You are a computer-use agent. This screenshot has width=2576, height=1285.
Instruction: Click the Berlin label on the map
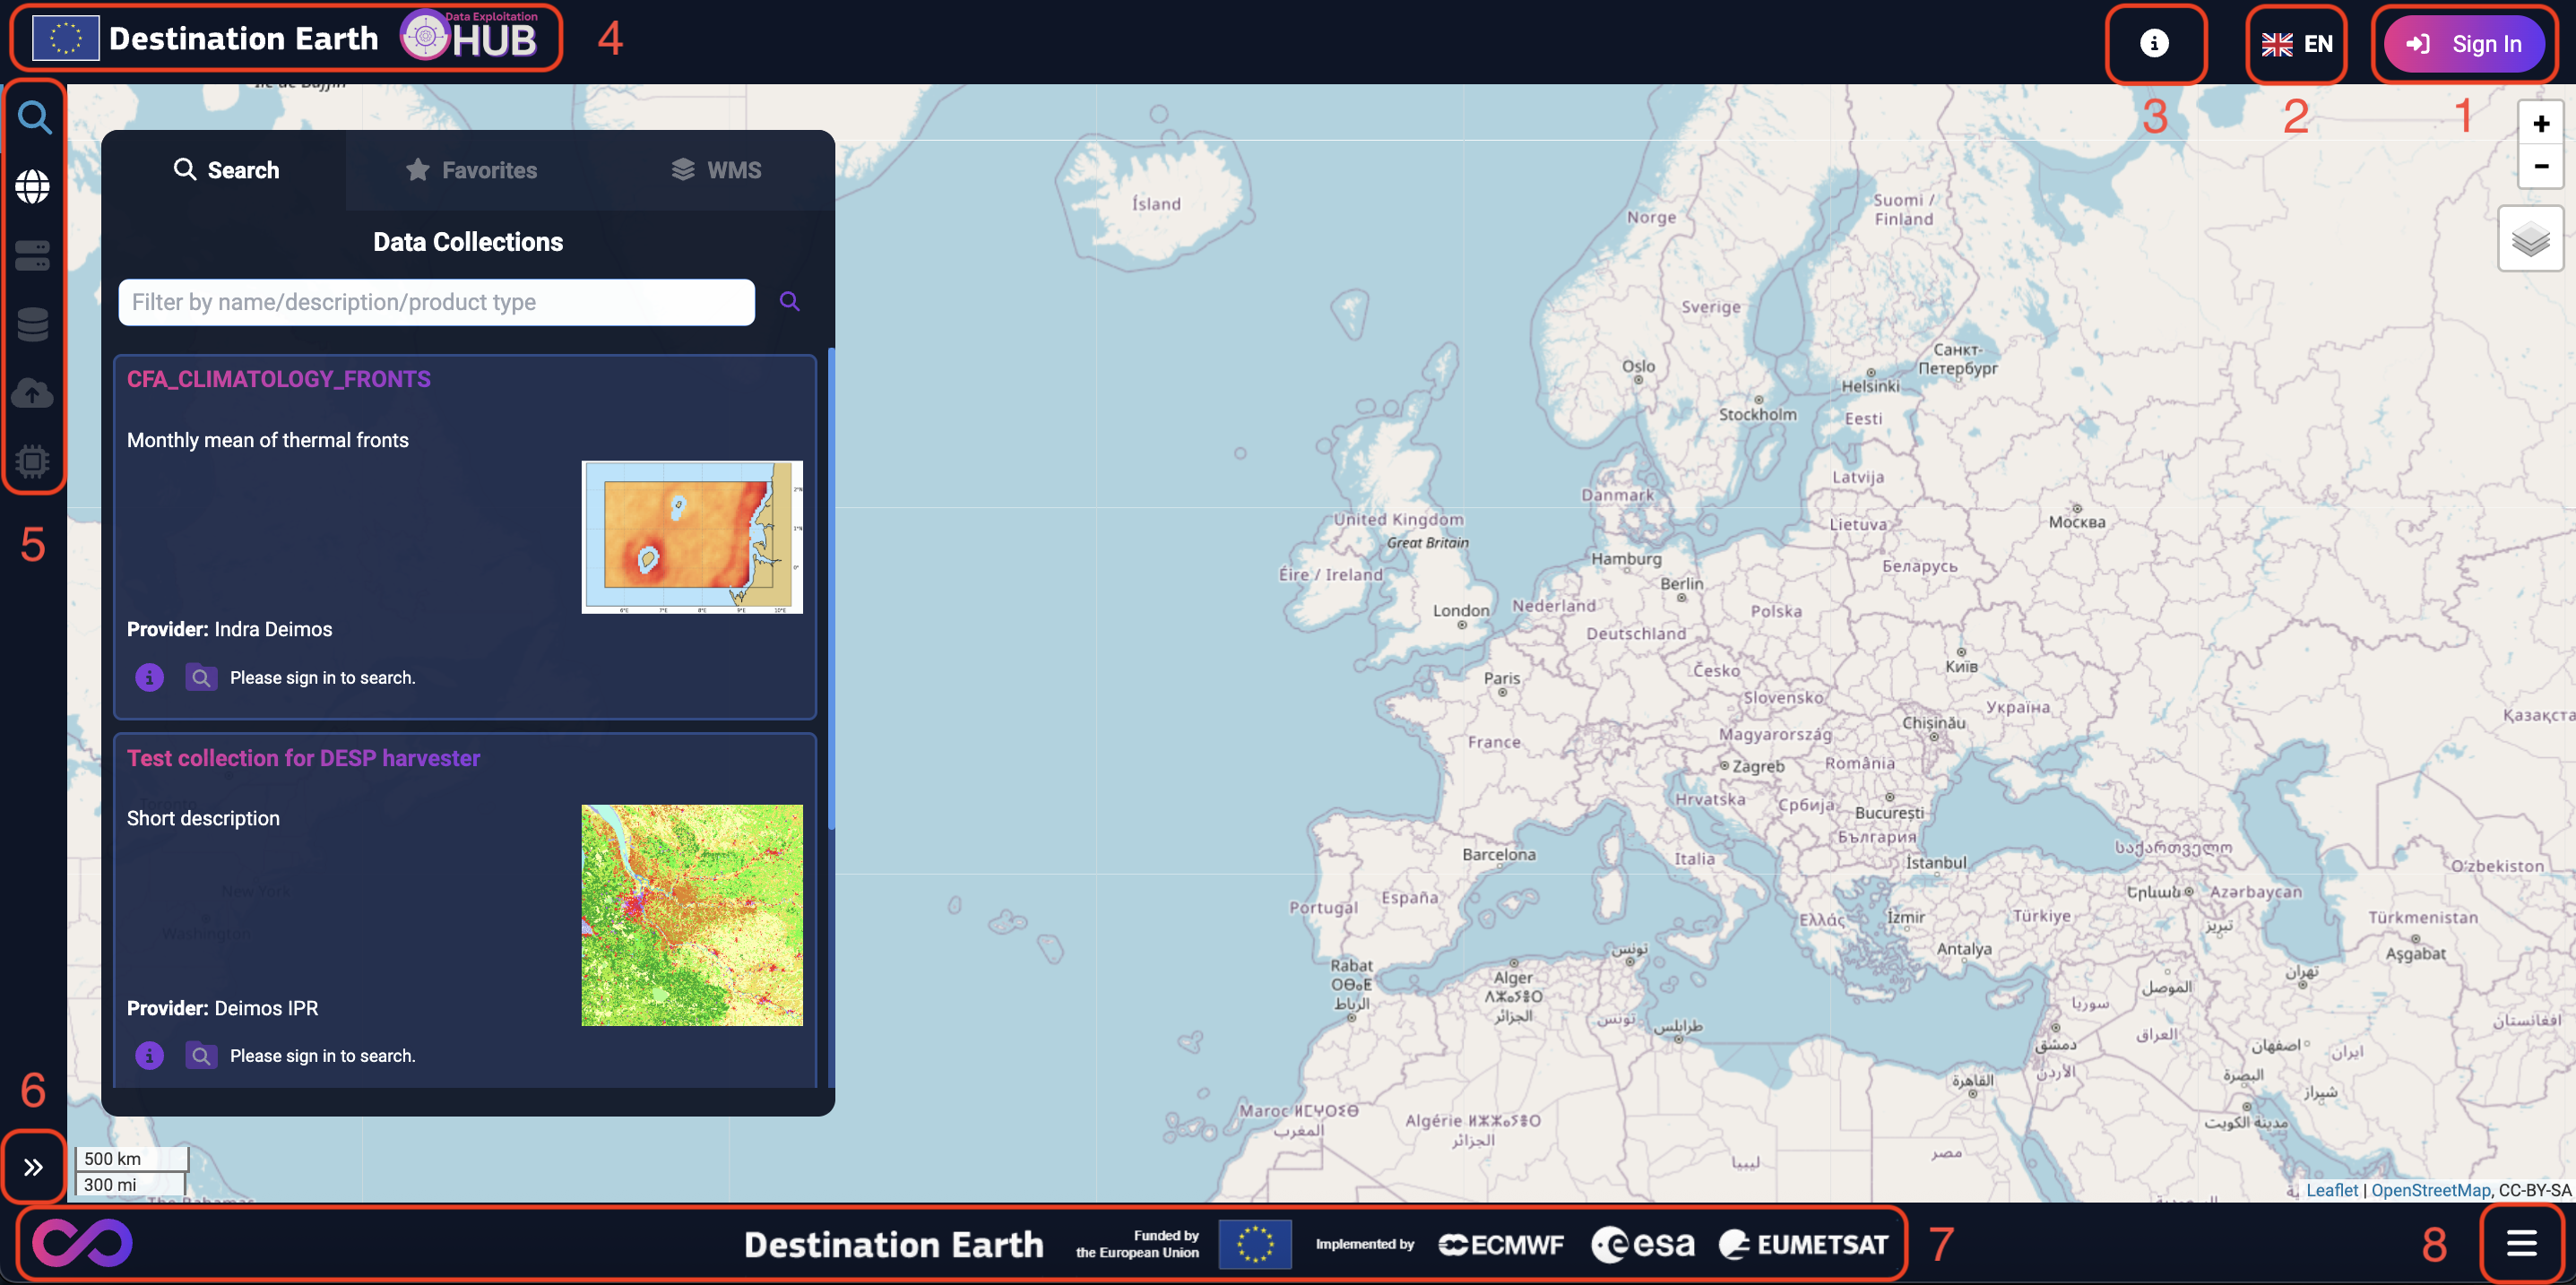click(1681, 583)
